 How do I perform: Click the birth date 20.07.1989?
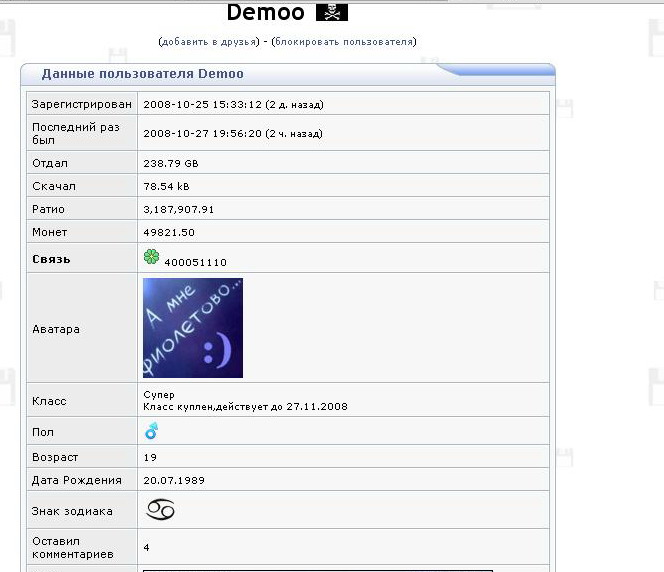pos(174,481)
